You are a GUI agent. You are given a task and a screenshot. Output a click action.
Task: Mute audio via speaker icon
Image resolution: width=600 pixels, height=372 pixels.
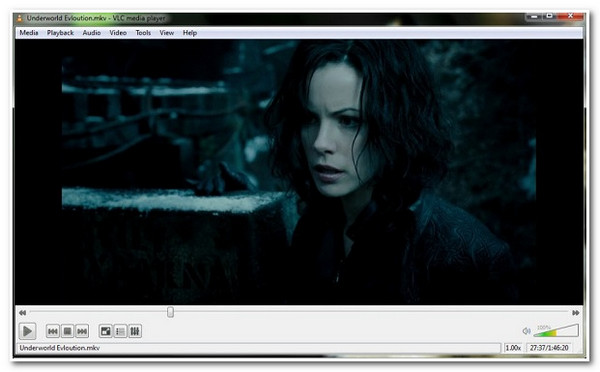pos(527,331)
